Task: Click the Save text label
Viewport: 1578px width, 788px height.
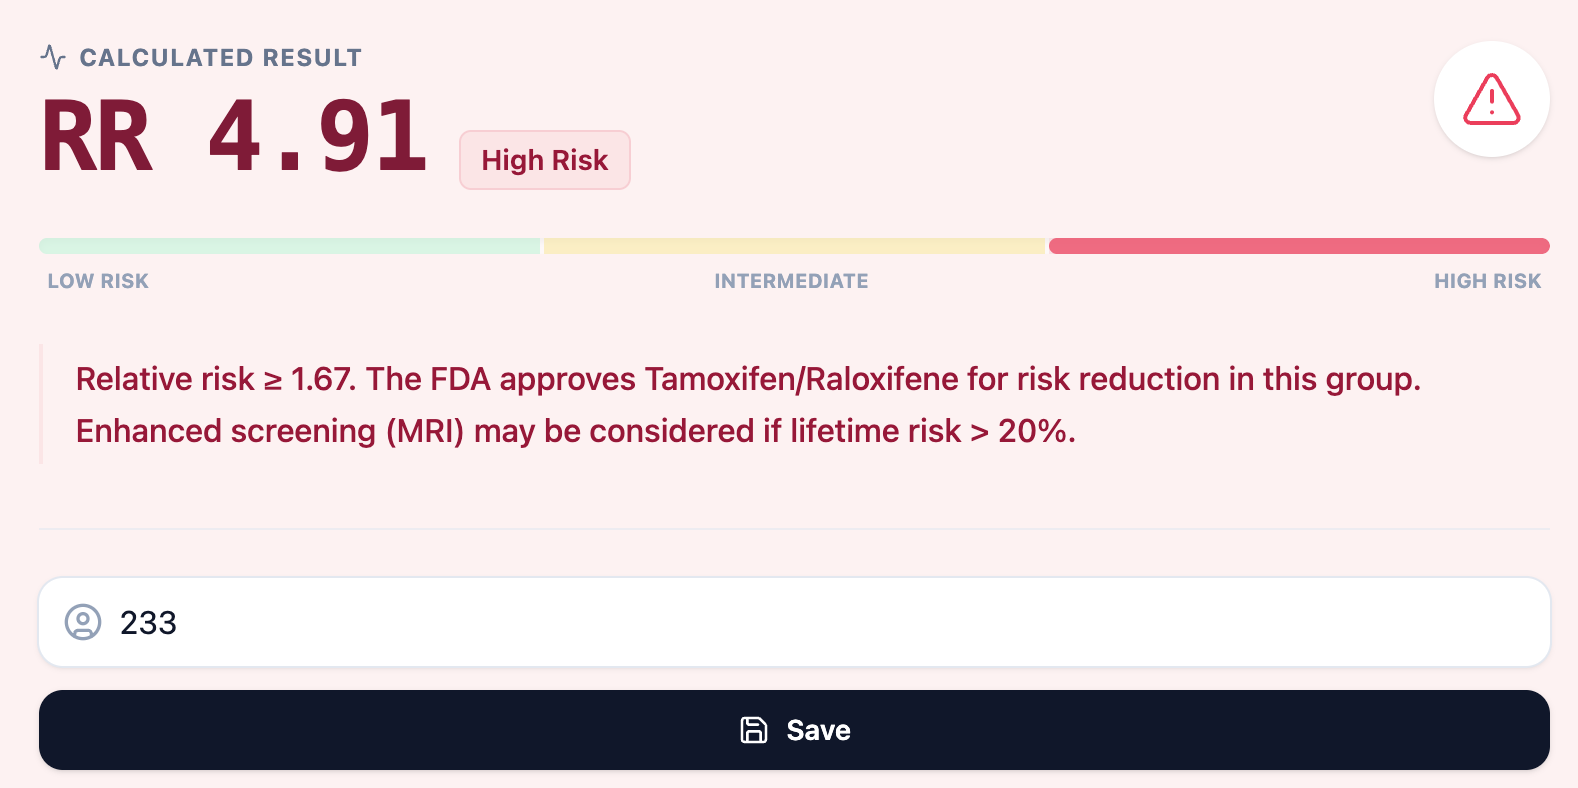Action: click(x=818, y=730)
